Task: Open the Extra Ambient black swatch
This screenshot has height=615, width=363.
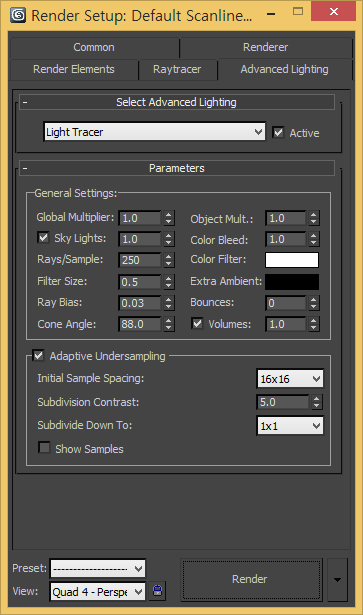Action: [292, 282]
